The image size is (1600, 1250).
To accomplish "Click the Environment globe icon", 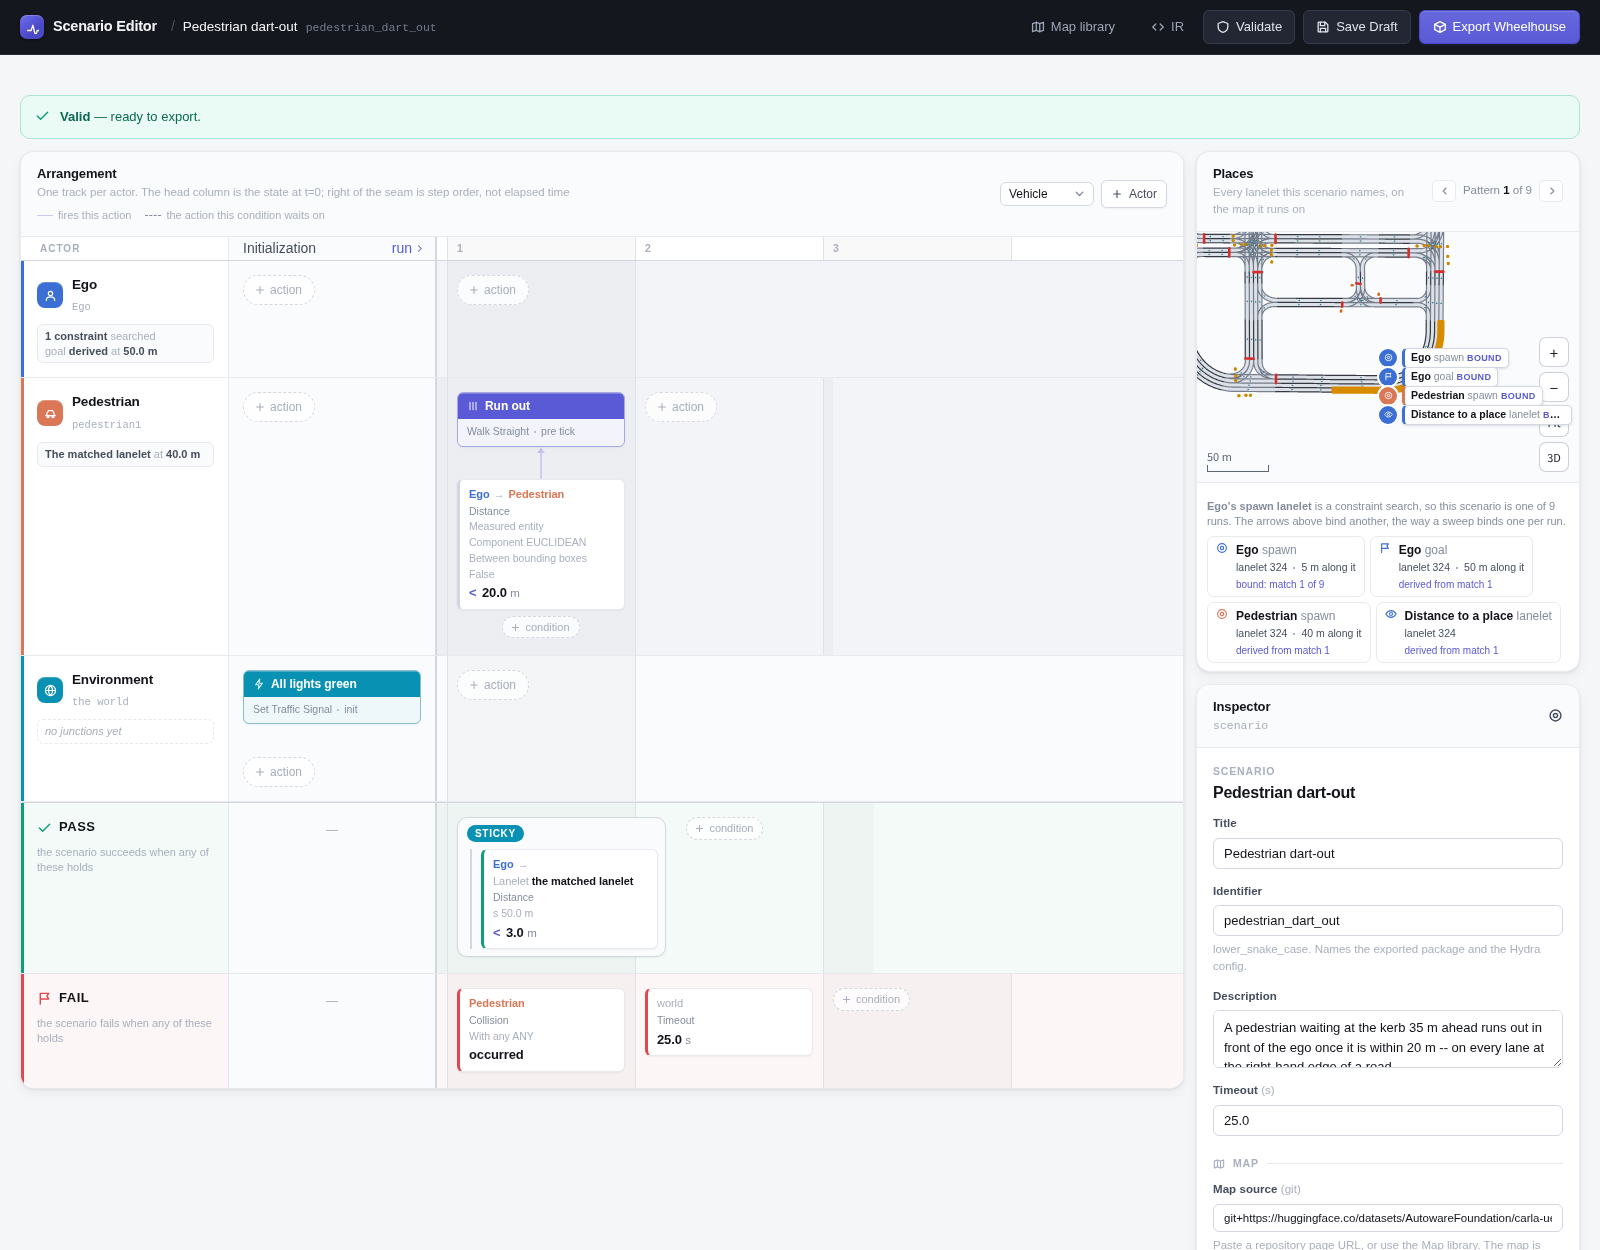I will 50,690.
